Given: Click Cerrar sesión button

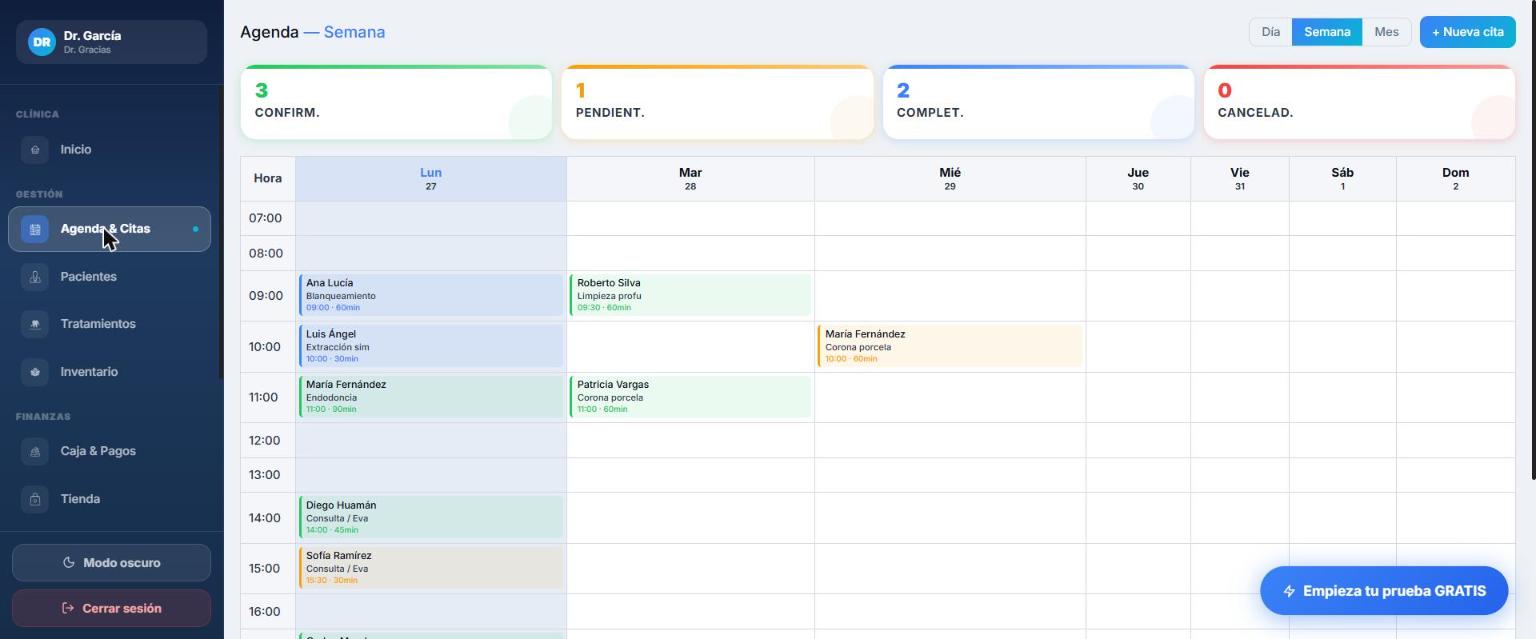Looking at the screenshot, I should point(111,608).
